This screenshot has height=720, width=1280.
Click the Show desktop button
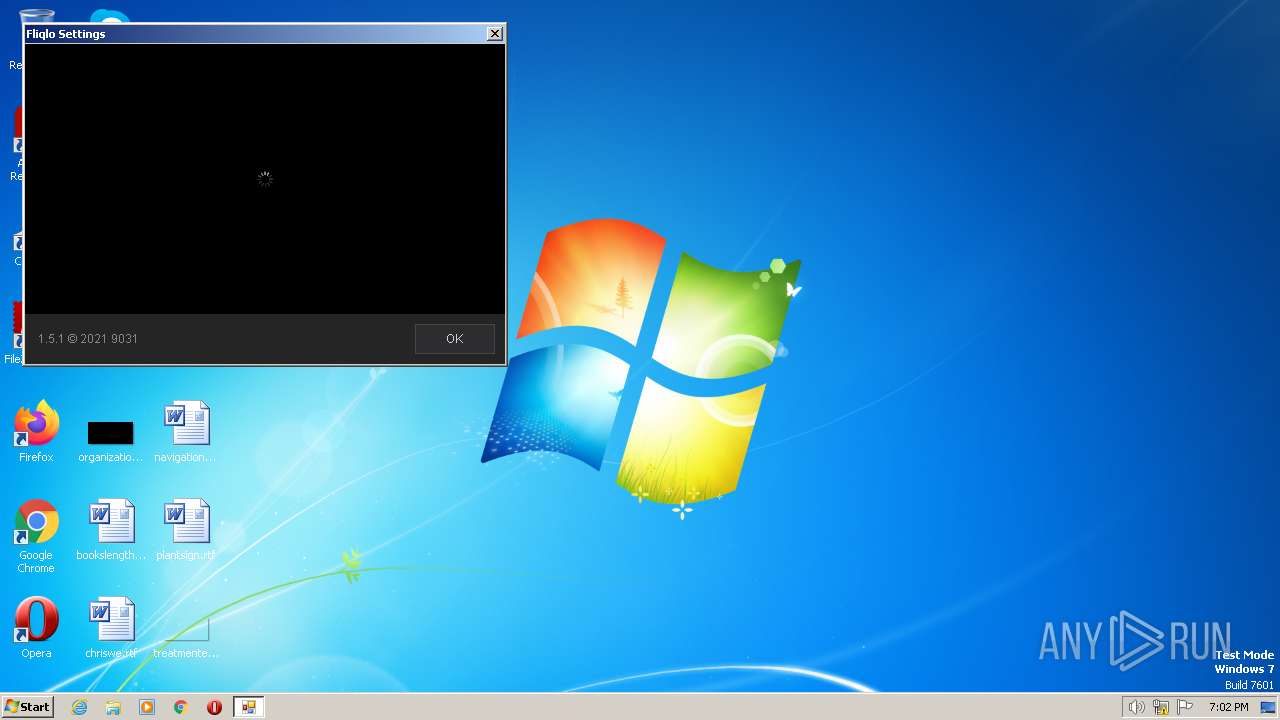click(1268, 707)
